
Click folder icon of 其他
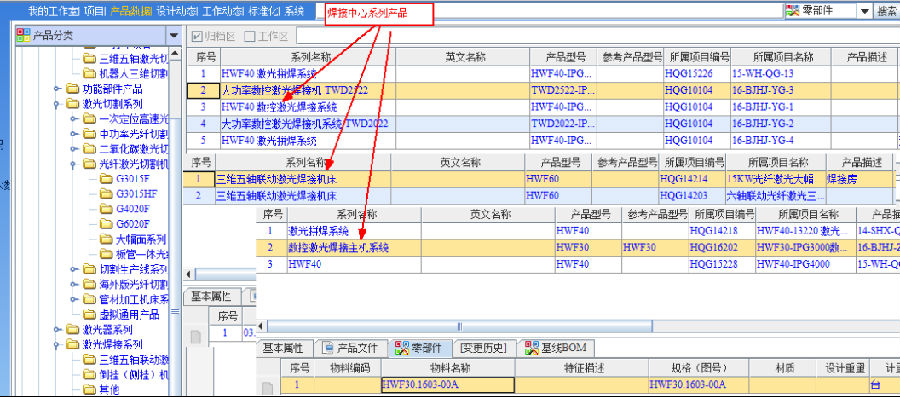(89, 390)
